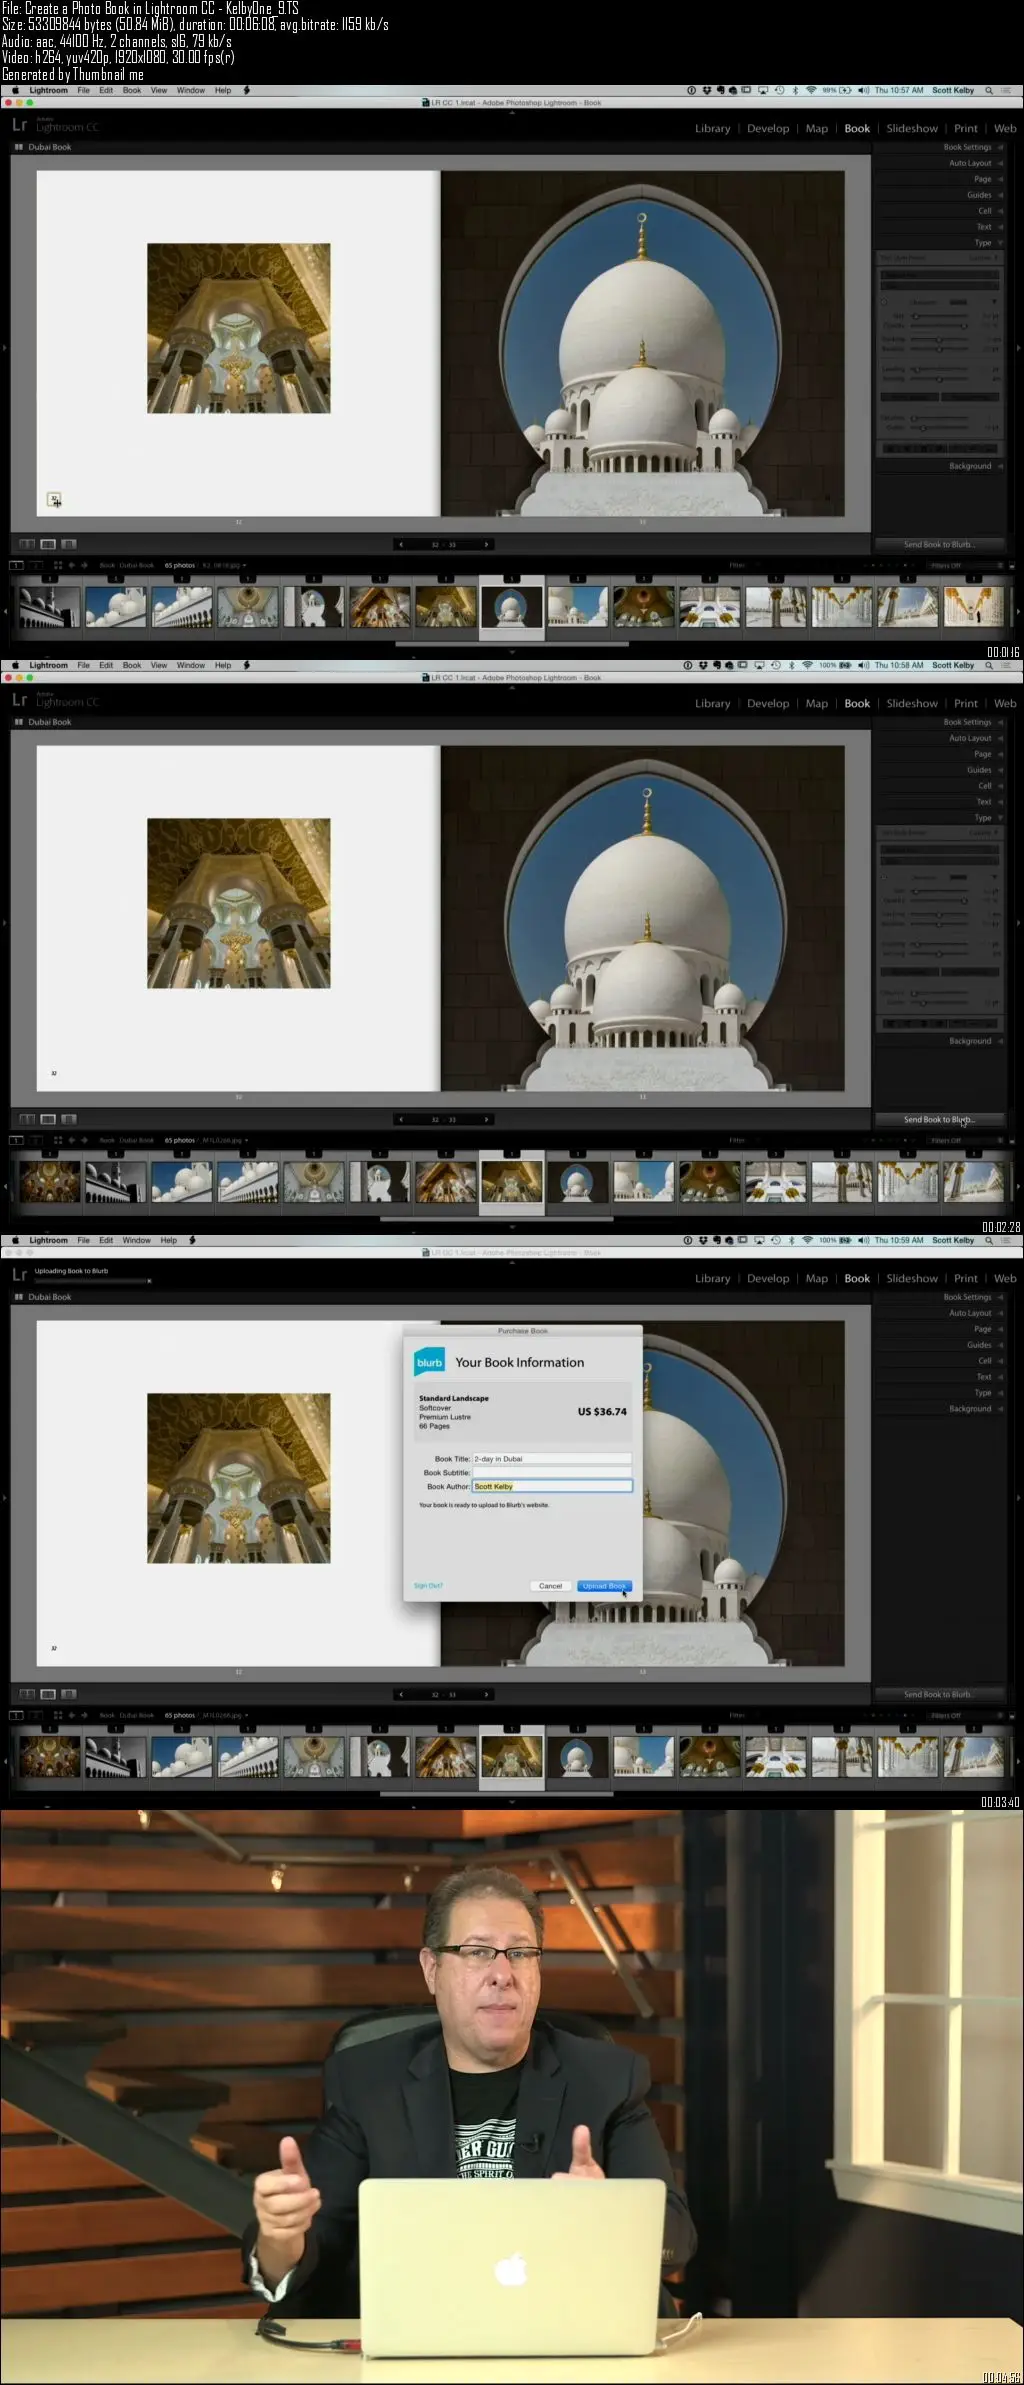Screen dimensions: 1024x2385
Task: Open Print module in 10:59 AM frame
Action: tap(966, 1278)
